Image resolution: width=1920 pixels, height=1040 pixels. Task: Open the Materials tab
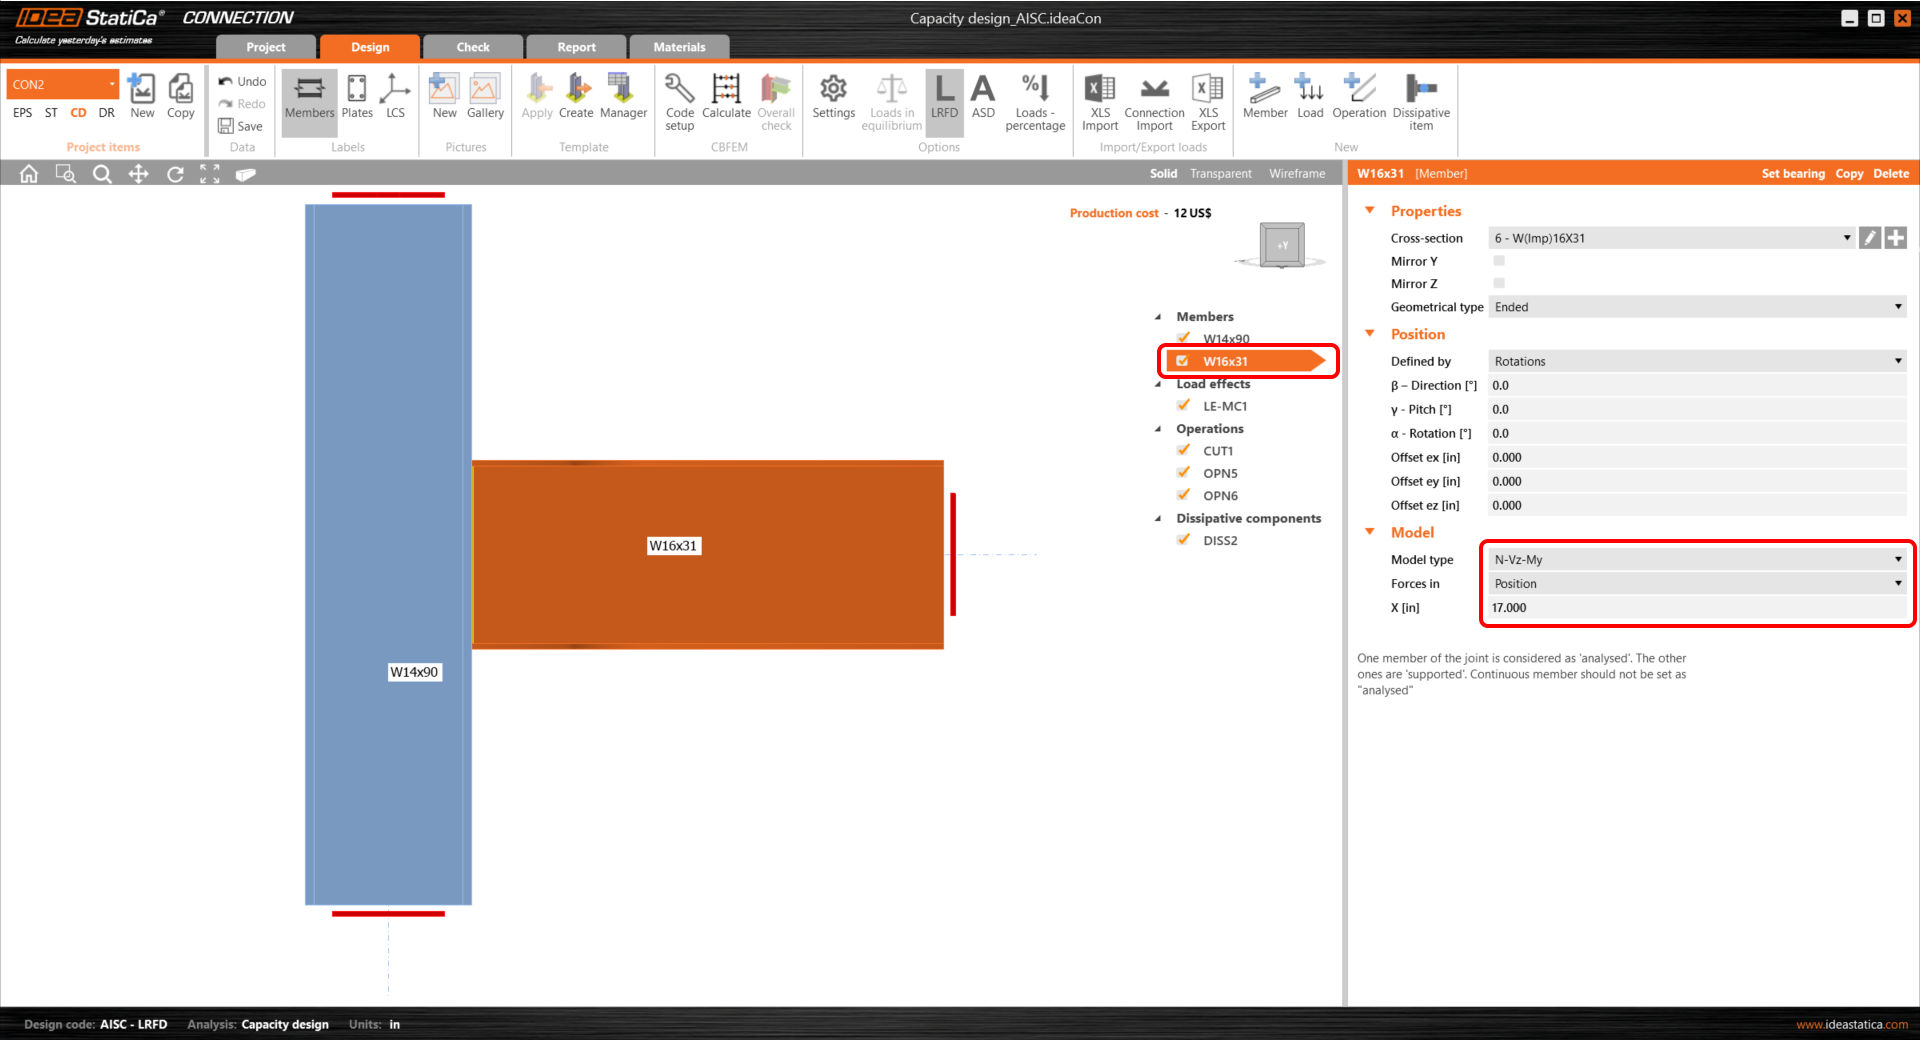(x=679, y=46)
